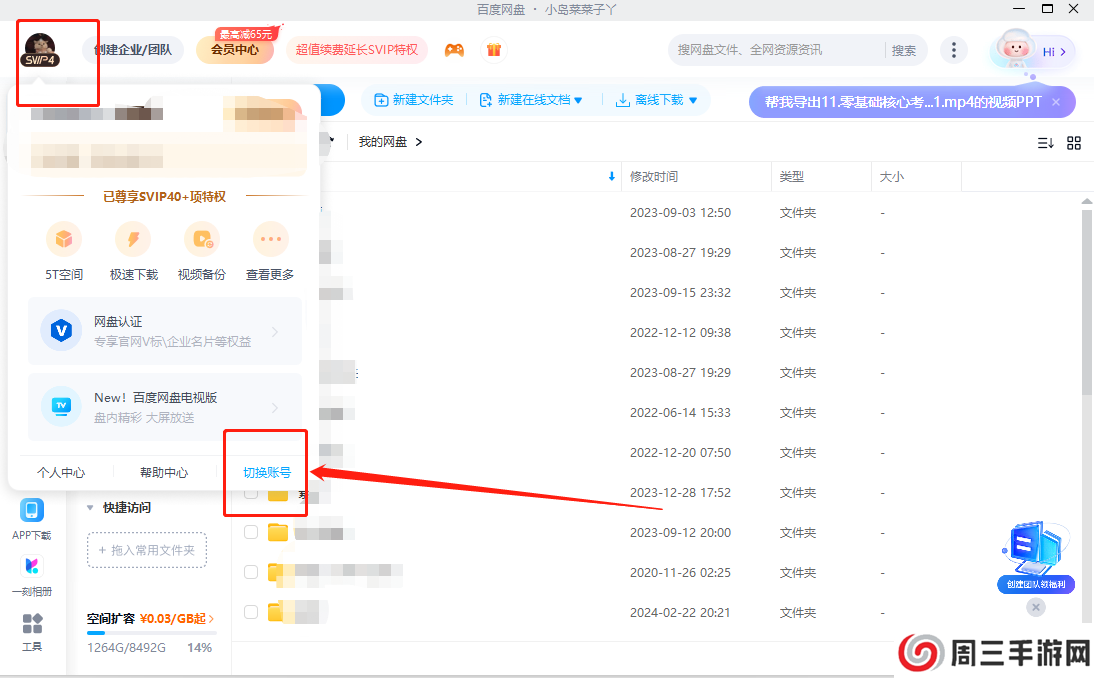Check the folder modified 2023-09-12 20:00

click(x=251, y=532)
